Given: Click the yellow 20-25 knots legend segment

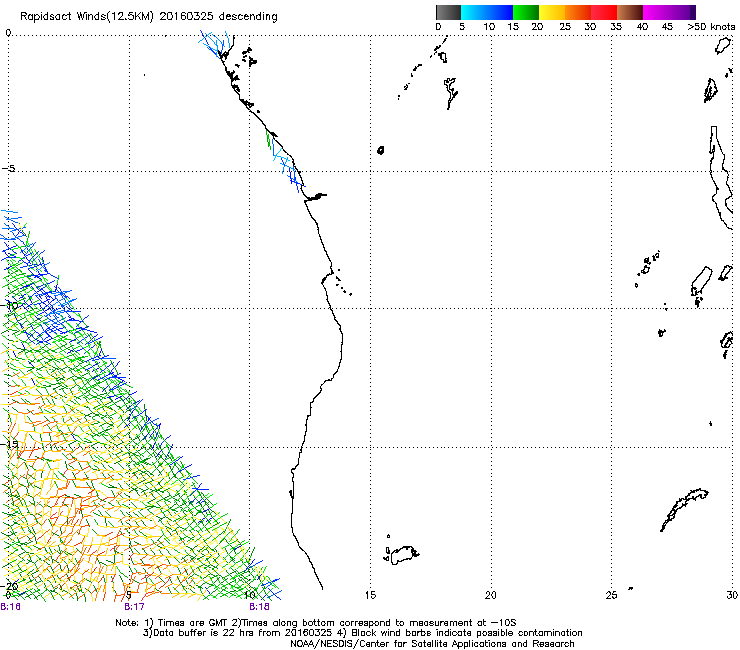Looking at the screenshot, I should point(552,12).
